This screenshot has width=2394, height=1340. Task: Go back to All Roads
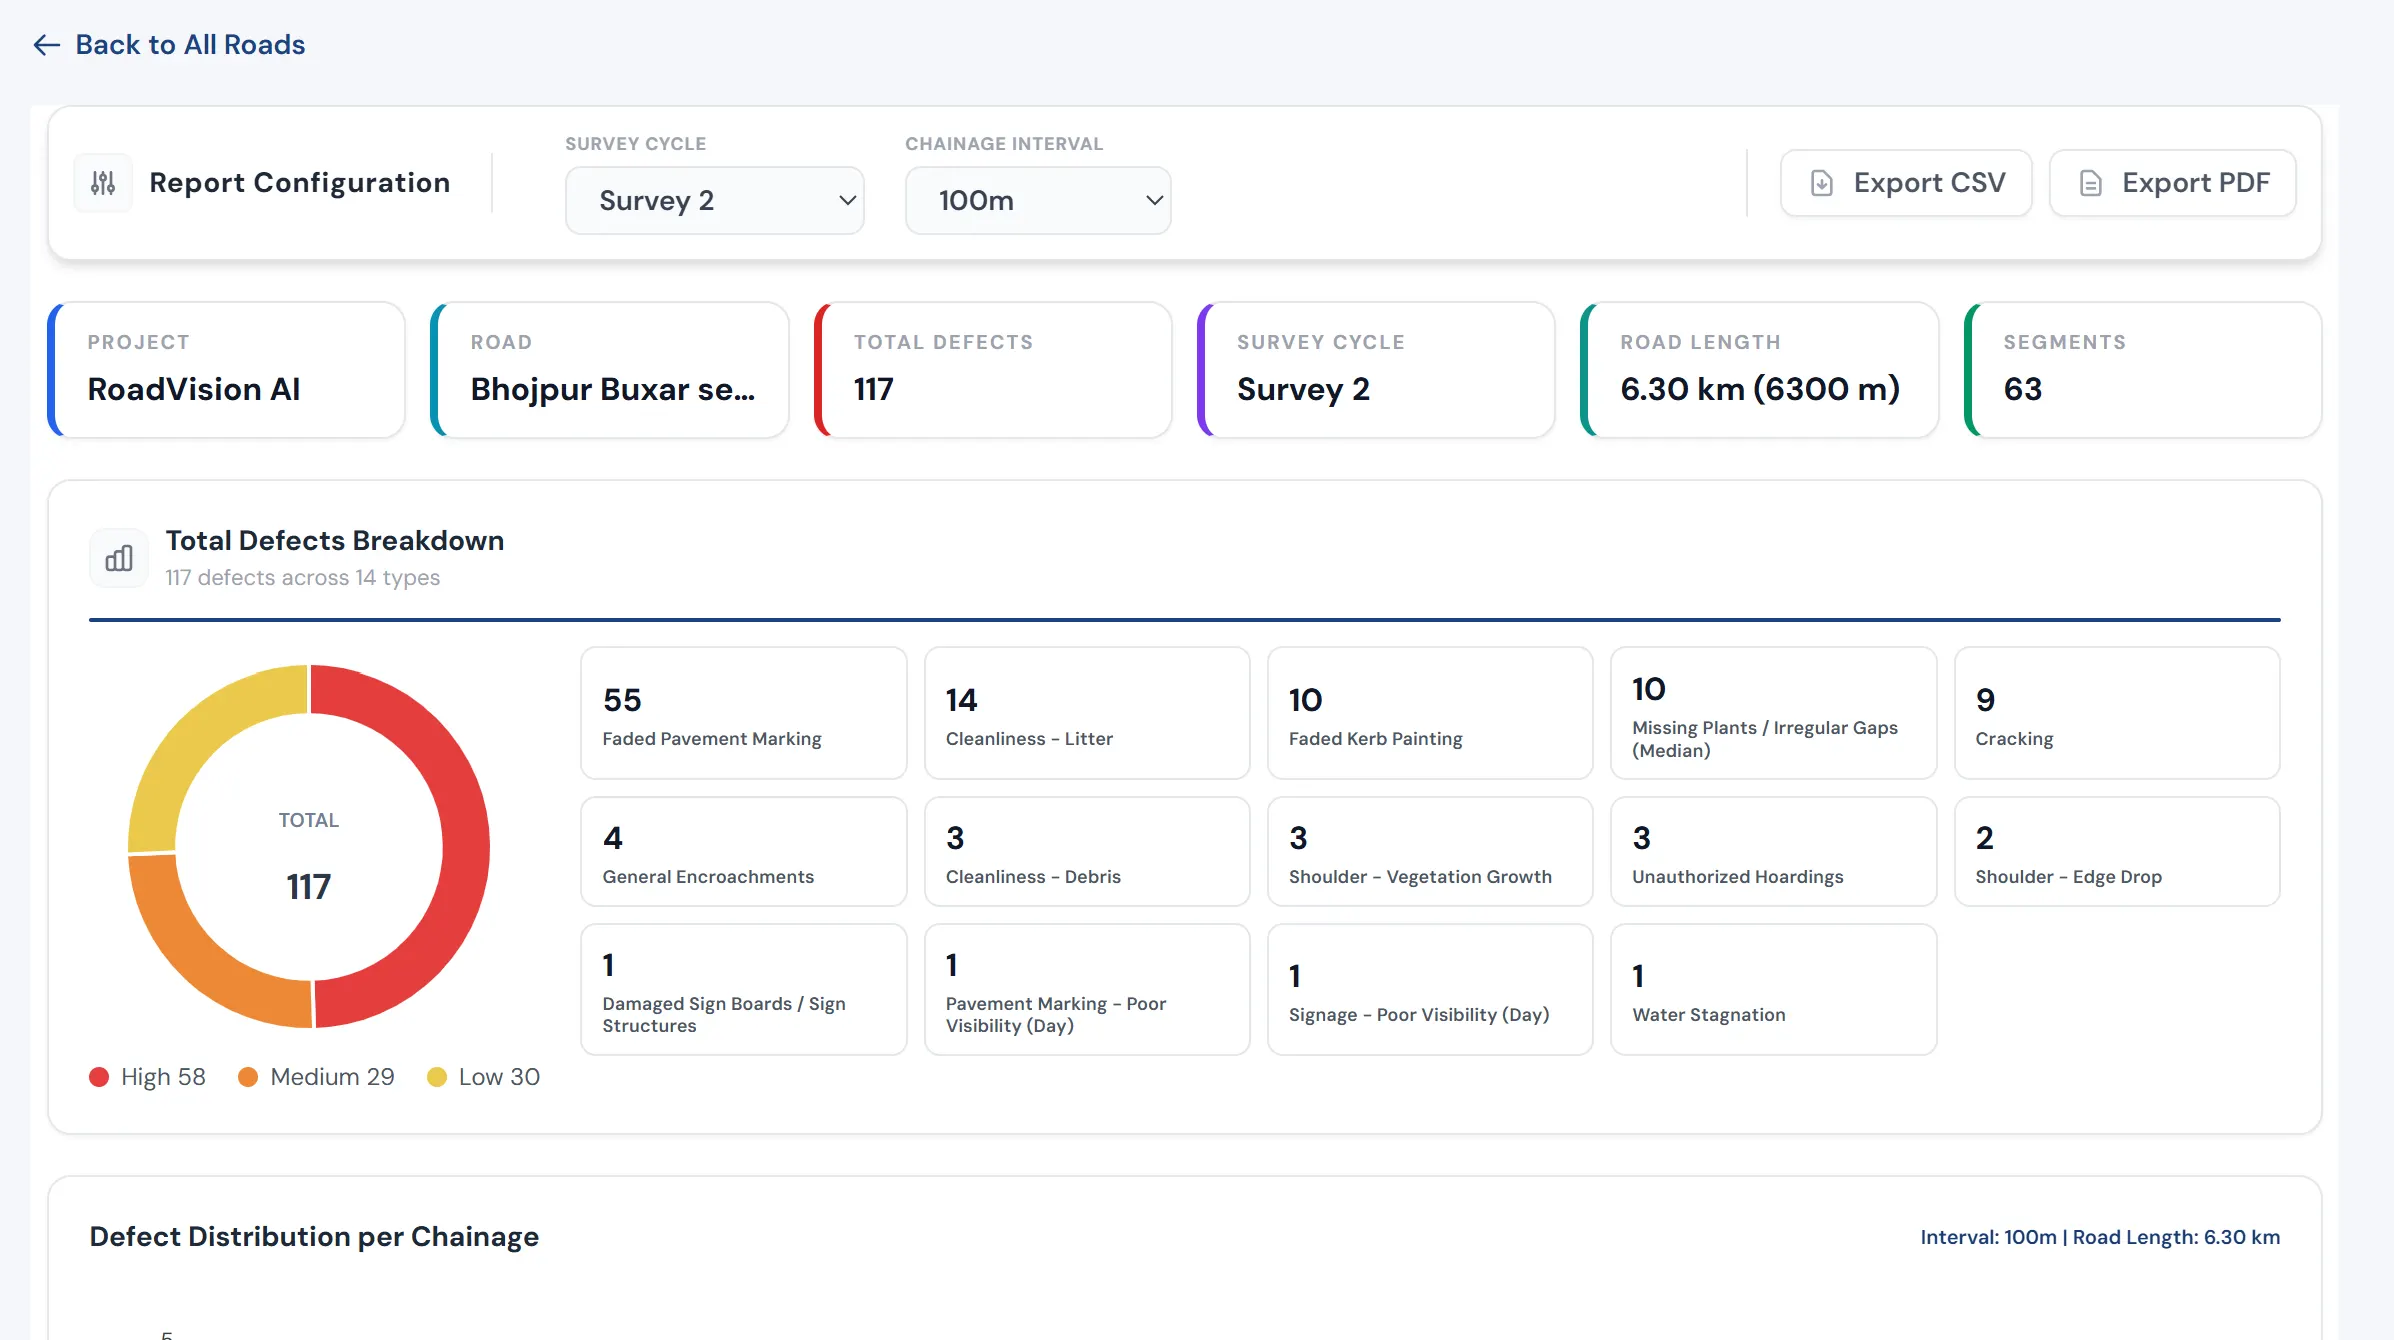point(169,45)
